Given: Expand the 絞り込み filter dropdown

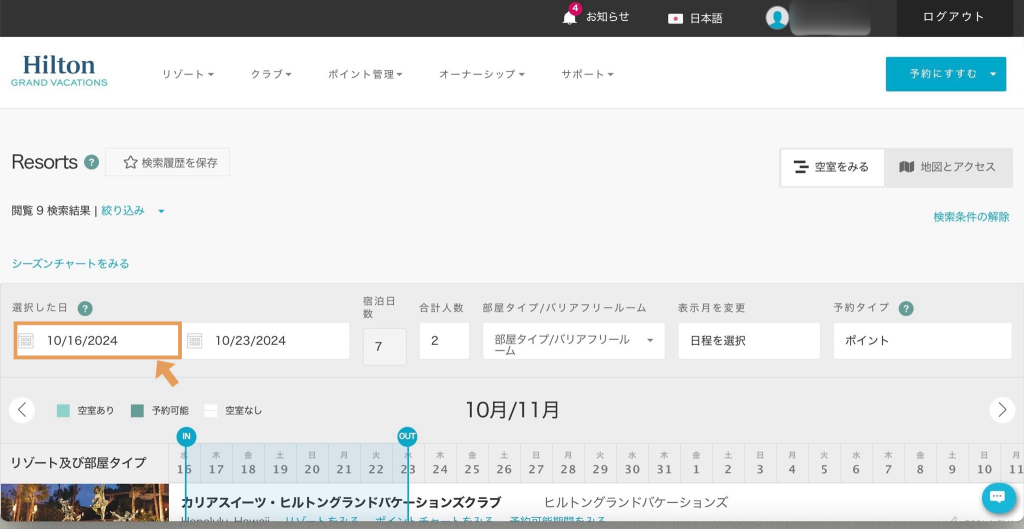Looking at the screenshot, I should pyautogui.click(x=132, y=211).
